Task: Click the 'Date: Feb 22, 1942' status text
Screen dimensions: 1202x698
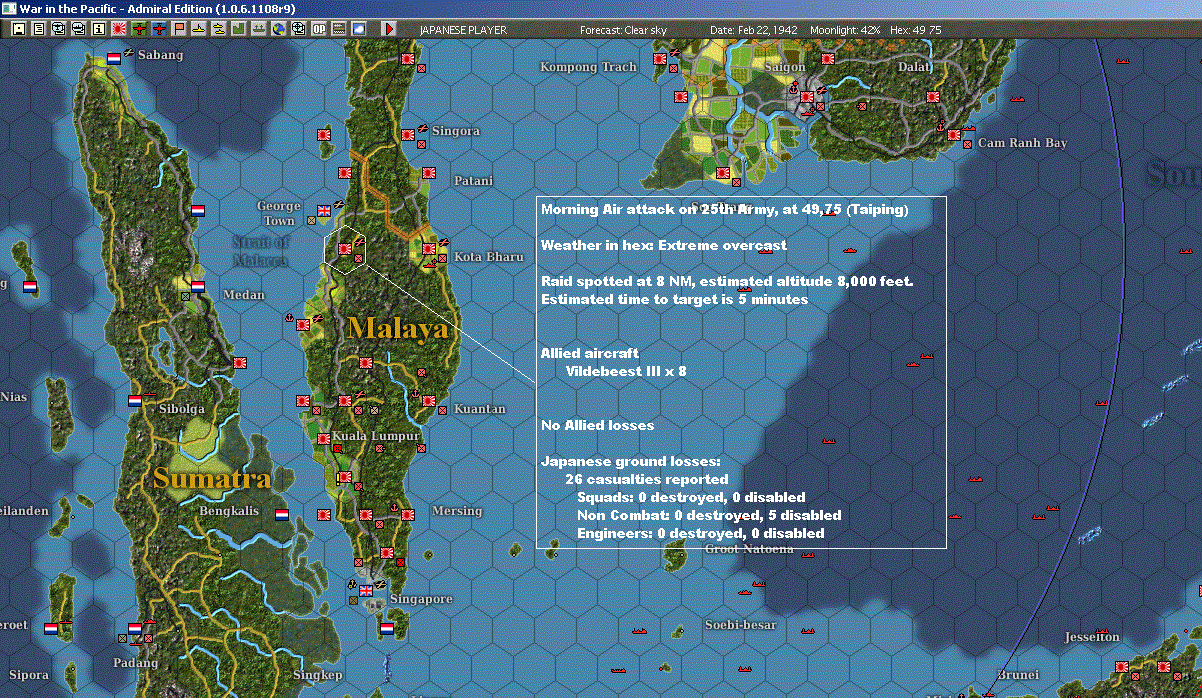Action: 753,30
